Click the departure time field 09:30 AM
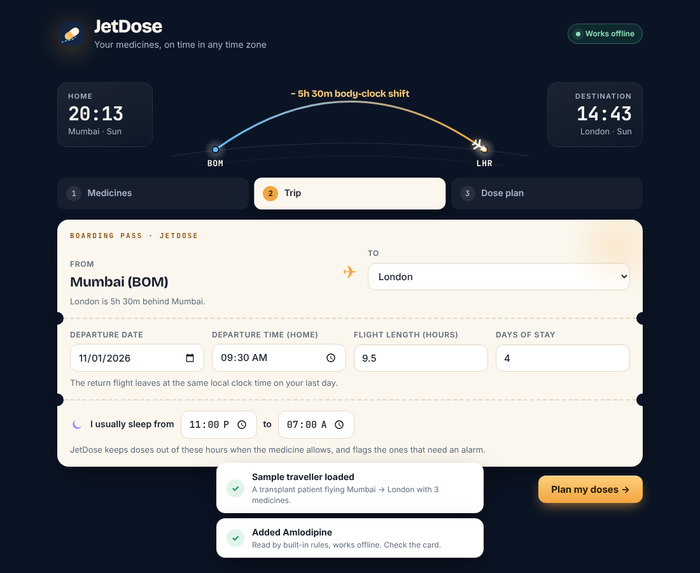This screenshot has height=573, width=700. (x=279, y=358)
